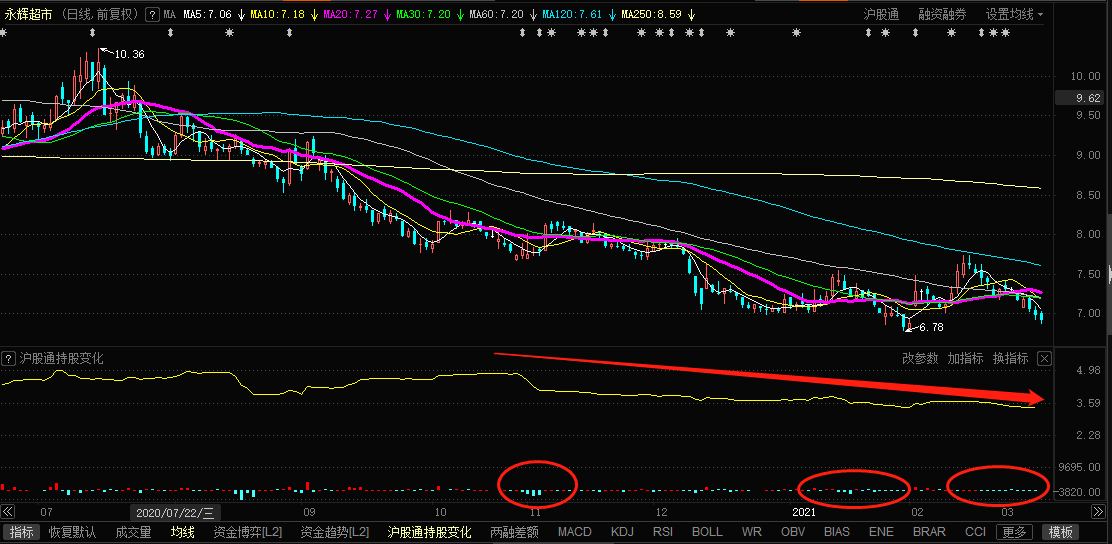
Task: Open the 设置均线 dropdown
Action: pos(1014,15)
